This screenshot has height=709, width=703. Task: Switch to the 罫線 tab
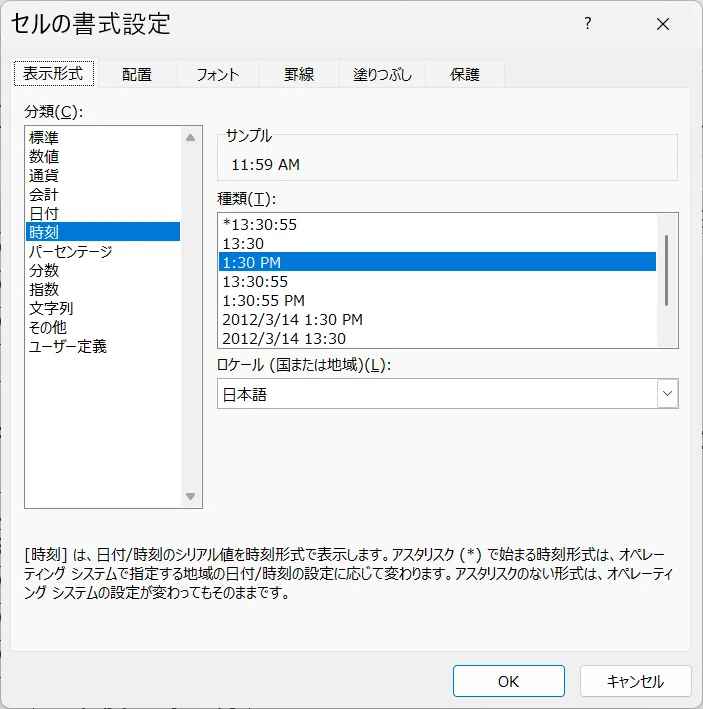point(299,74)
